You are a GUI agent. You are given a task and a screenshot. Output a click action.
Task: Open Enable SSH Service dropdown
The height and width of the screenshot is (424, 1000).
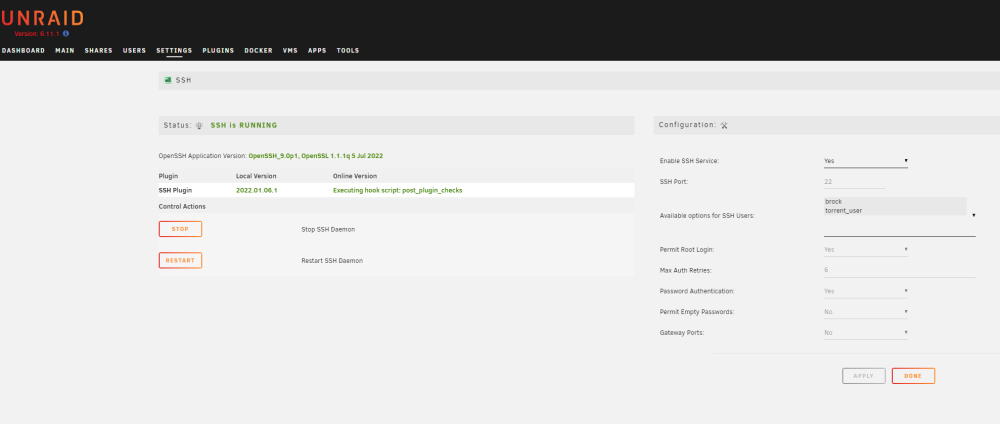click(x=865, y=161)
